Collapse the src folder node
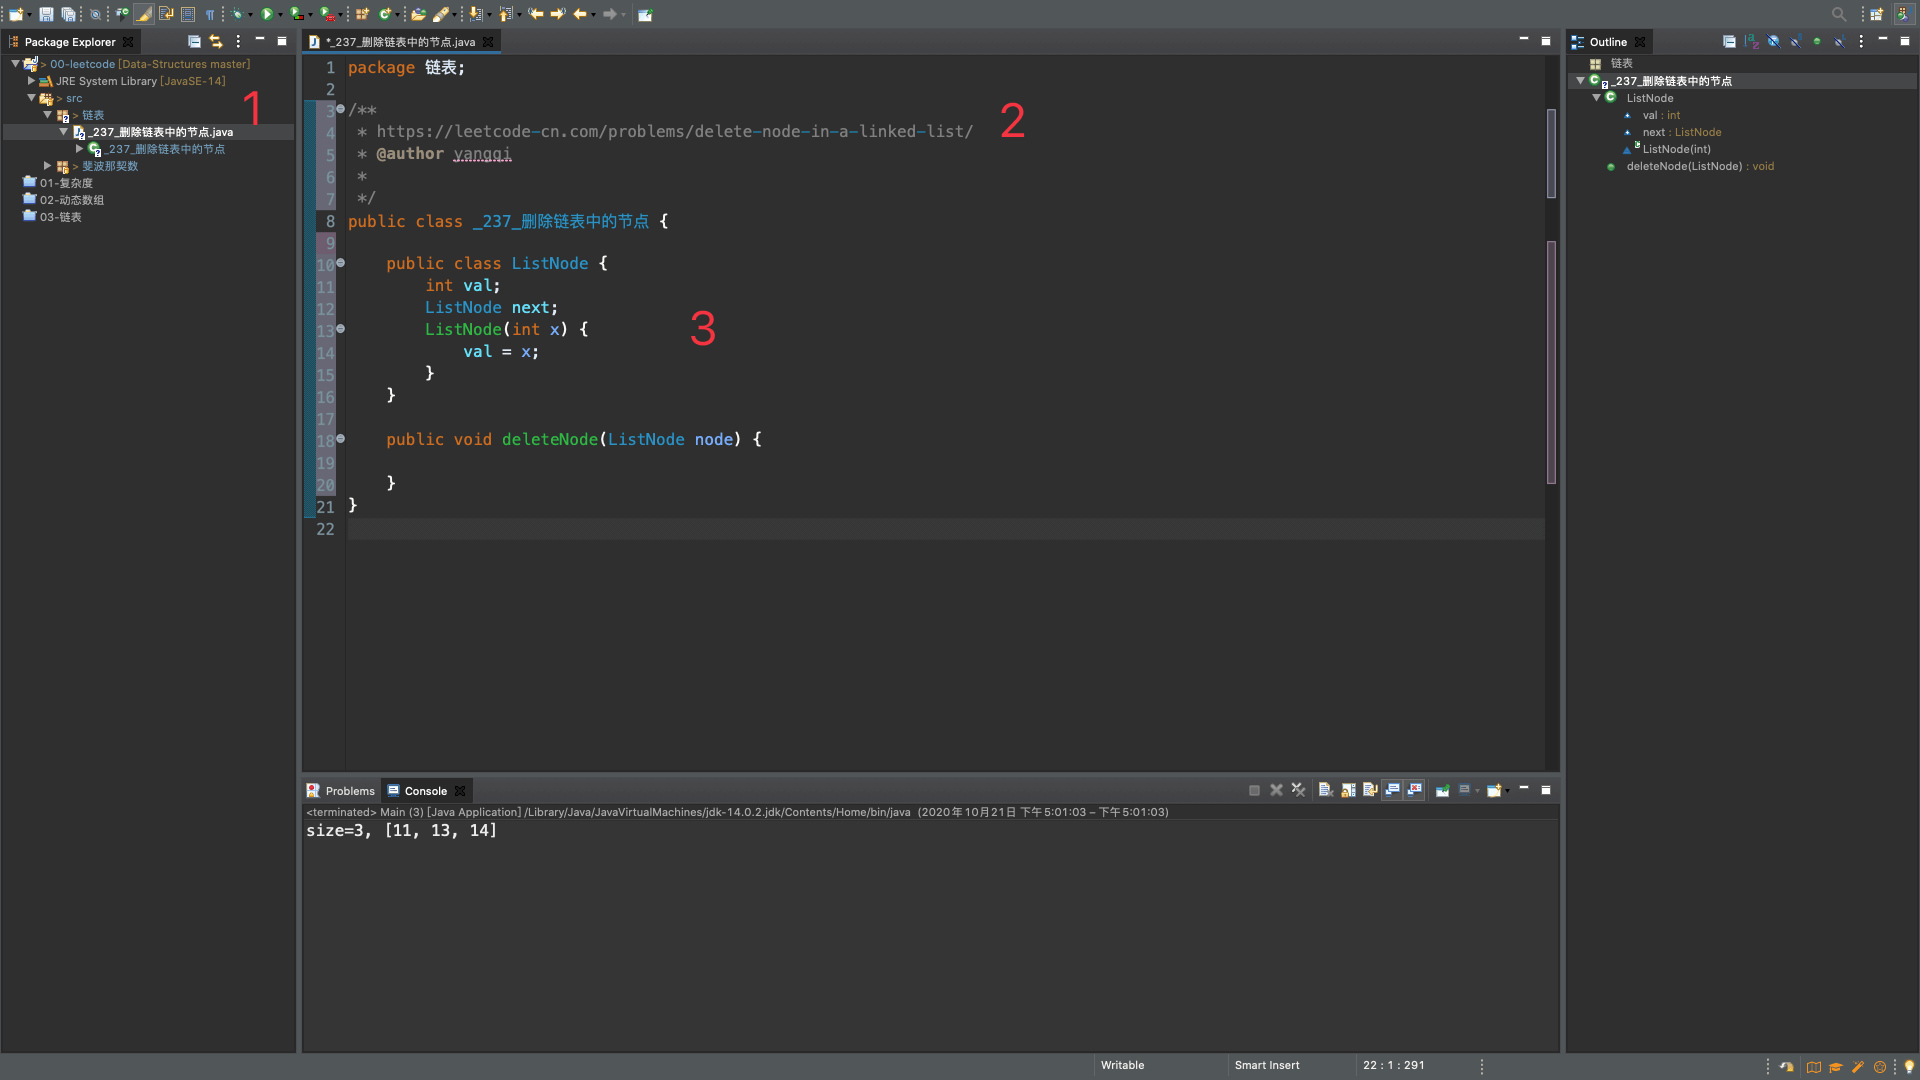Screen dimensions: 1920x1080 pyautogui.click(x=31, y=97)
